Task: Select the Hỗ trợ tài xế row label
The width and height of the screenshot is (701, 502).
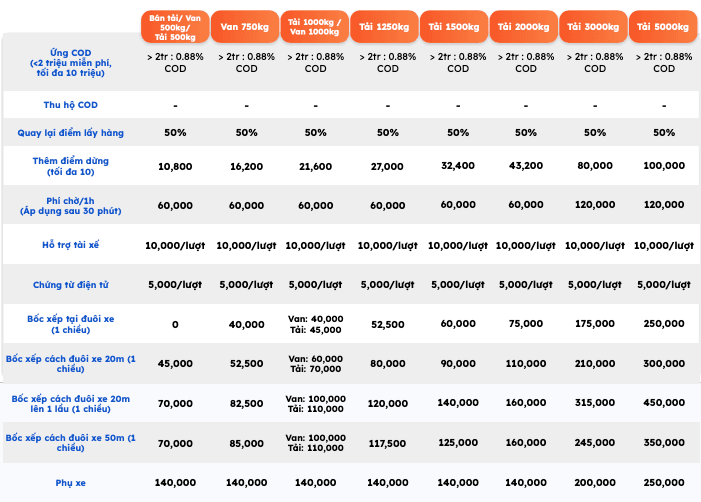Action: (x=70, y=244)
